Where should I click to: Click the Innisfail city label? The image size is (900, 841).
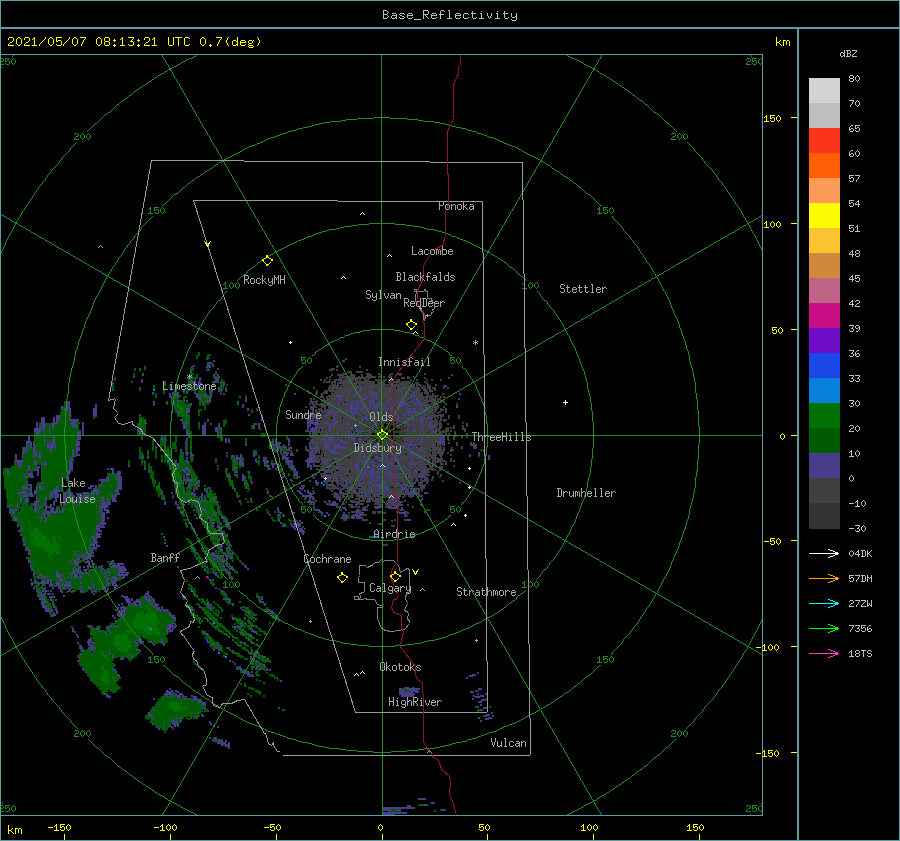tap(404, 362)
